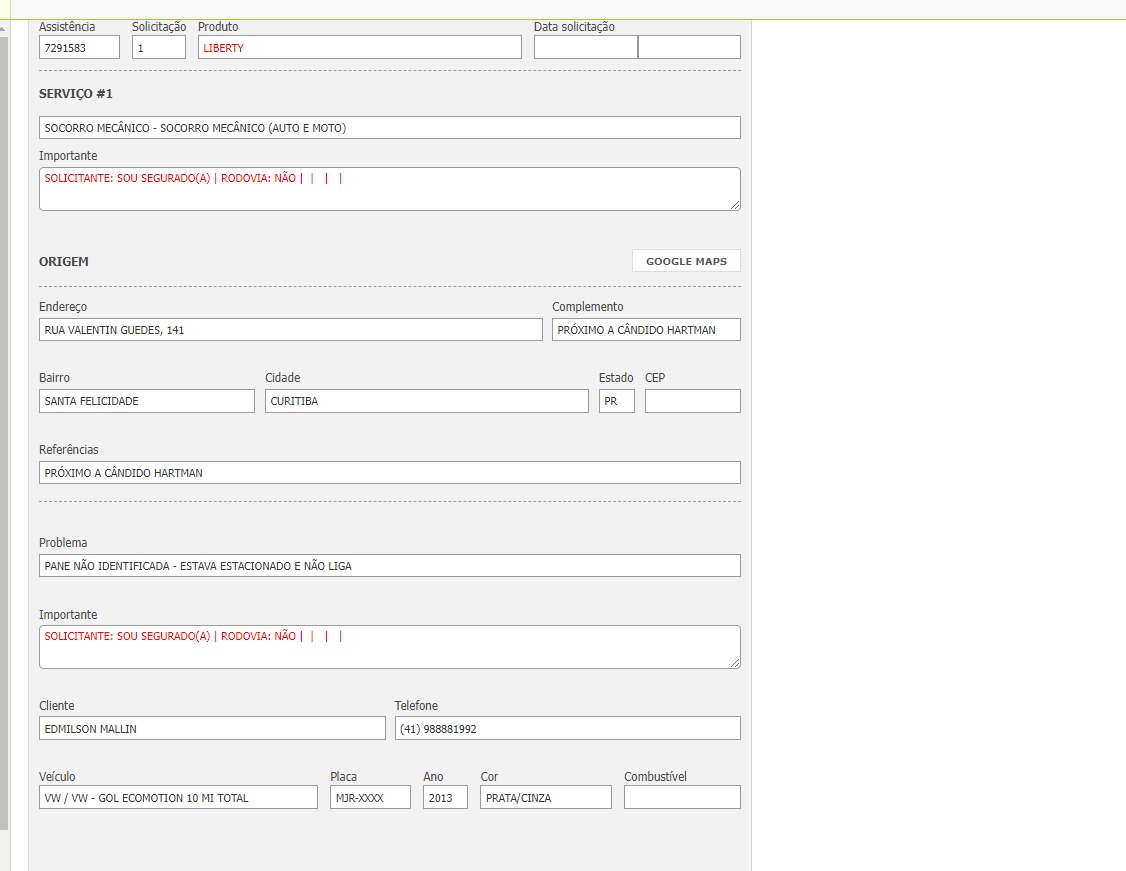Click the Veículo field Gol Ecomotion
Screen dimensions: 1126x871
coord(178,797)
